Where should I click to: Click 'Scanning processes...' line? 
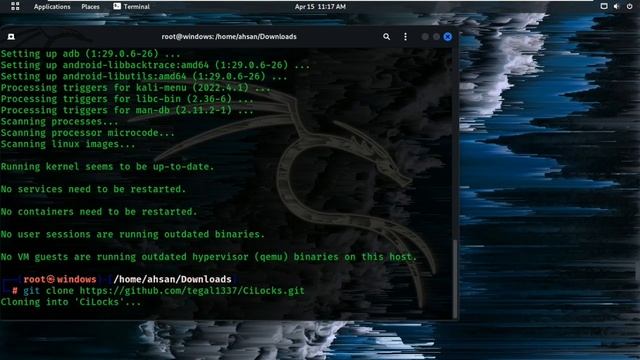60,121
